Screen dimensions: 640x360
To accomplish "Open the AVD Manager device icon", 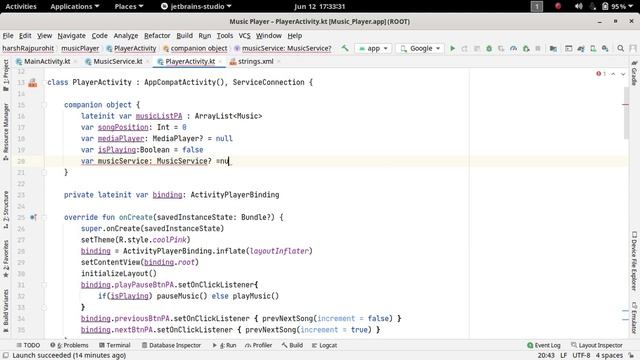I will tap(593, 48).
